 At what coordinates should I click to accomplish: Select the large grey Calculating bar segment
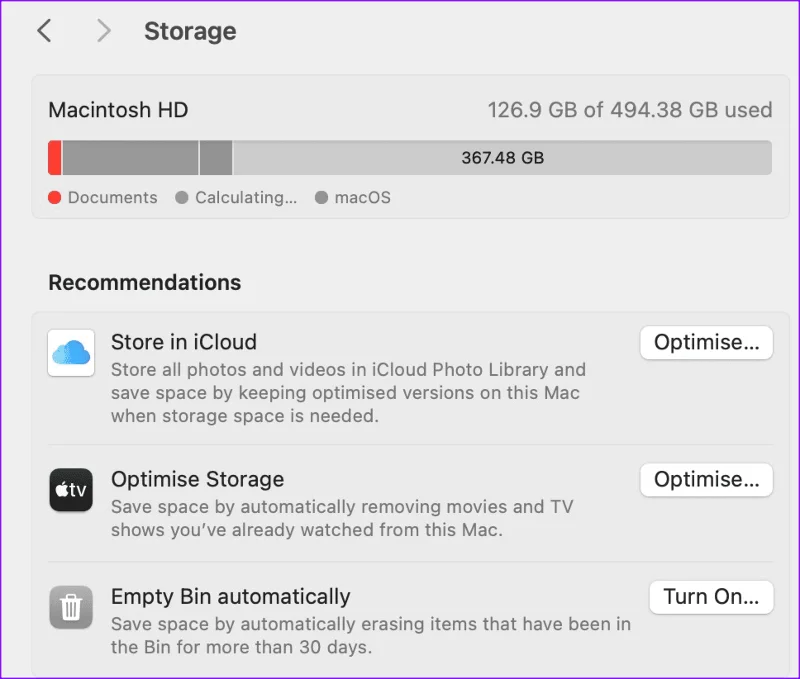[x=130, y=158]
